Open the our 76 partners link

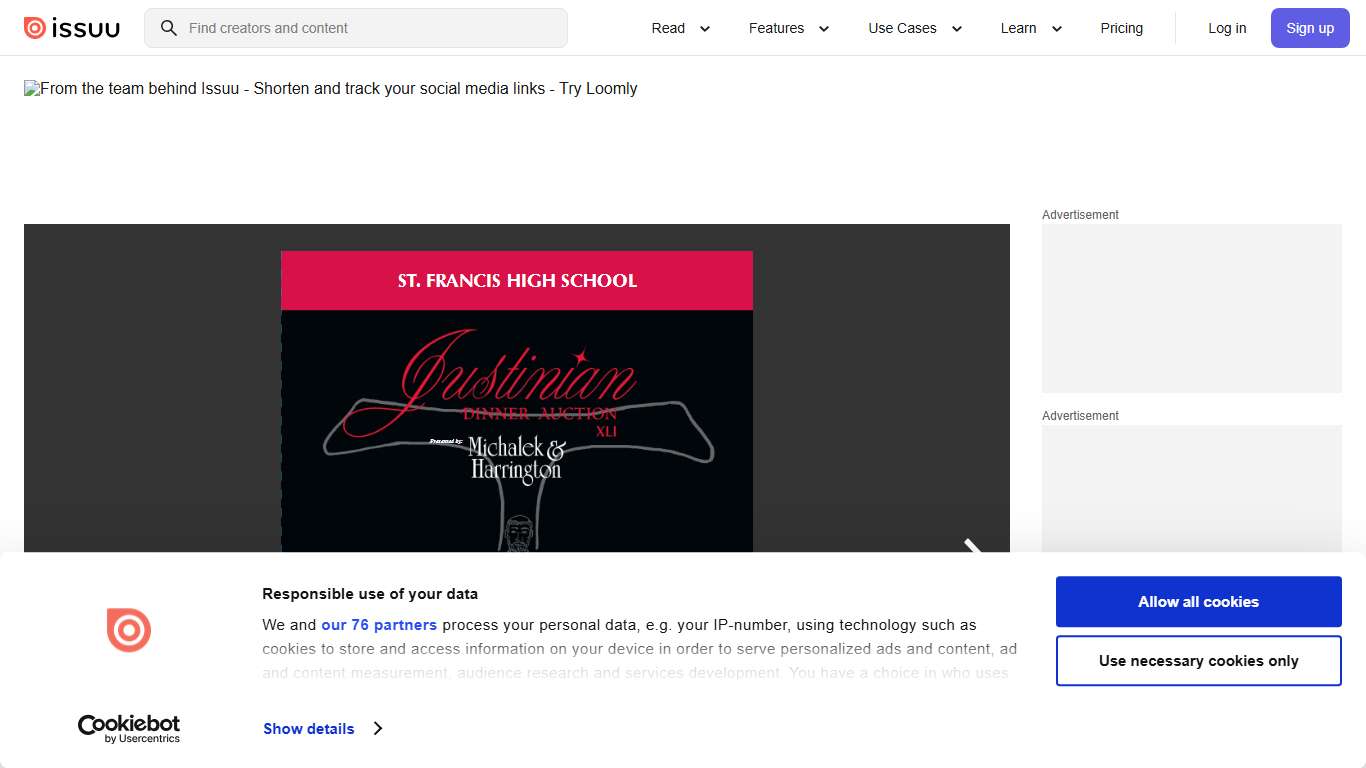click(379, 624)
